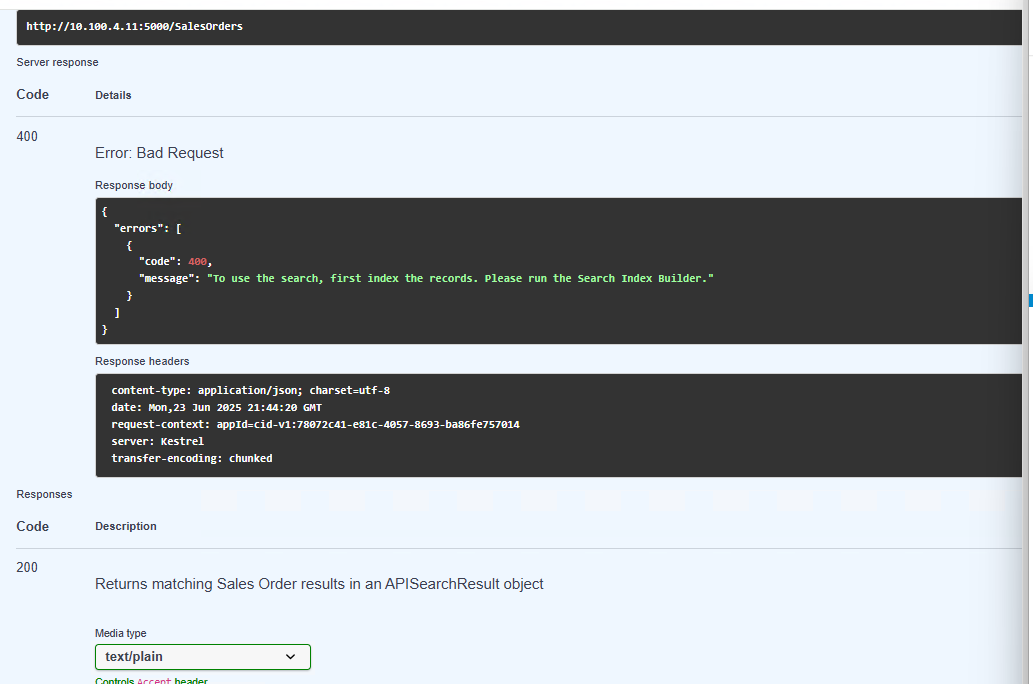Click the 400 server response code cell
Image resolution: width=1033 pixels, height=684 pixels.
click(27, 136)
